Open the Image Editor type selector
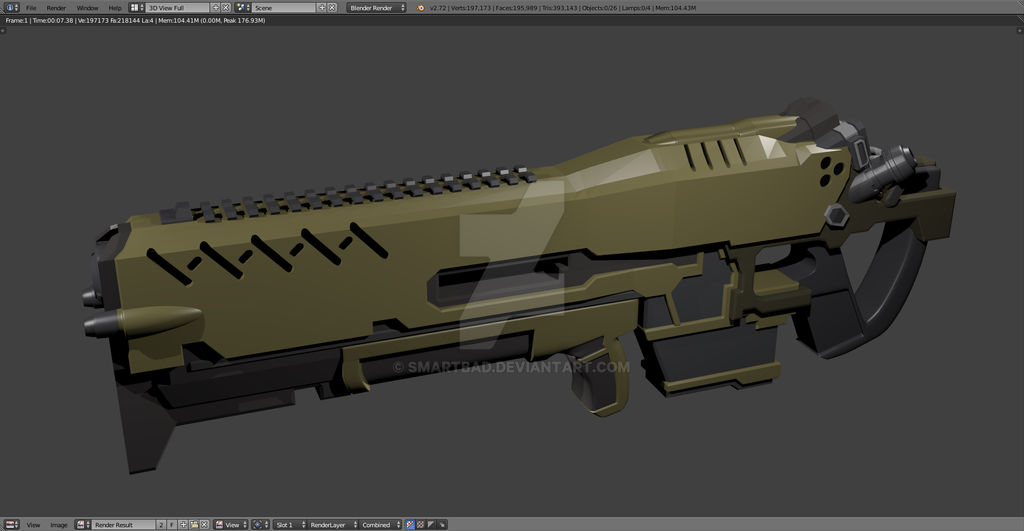The width and height of the screenshot is (1024, 531). point(12,524)
